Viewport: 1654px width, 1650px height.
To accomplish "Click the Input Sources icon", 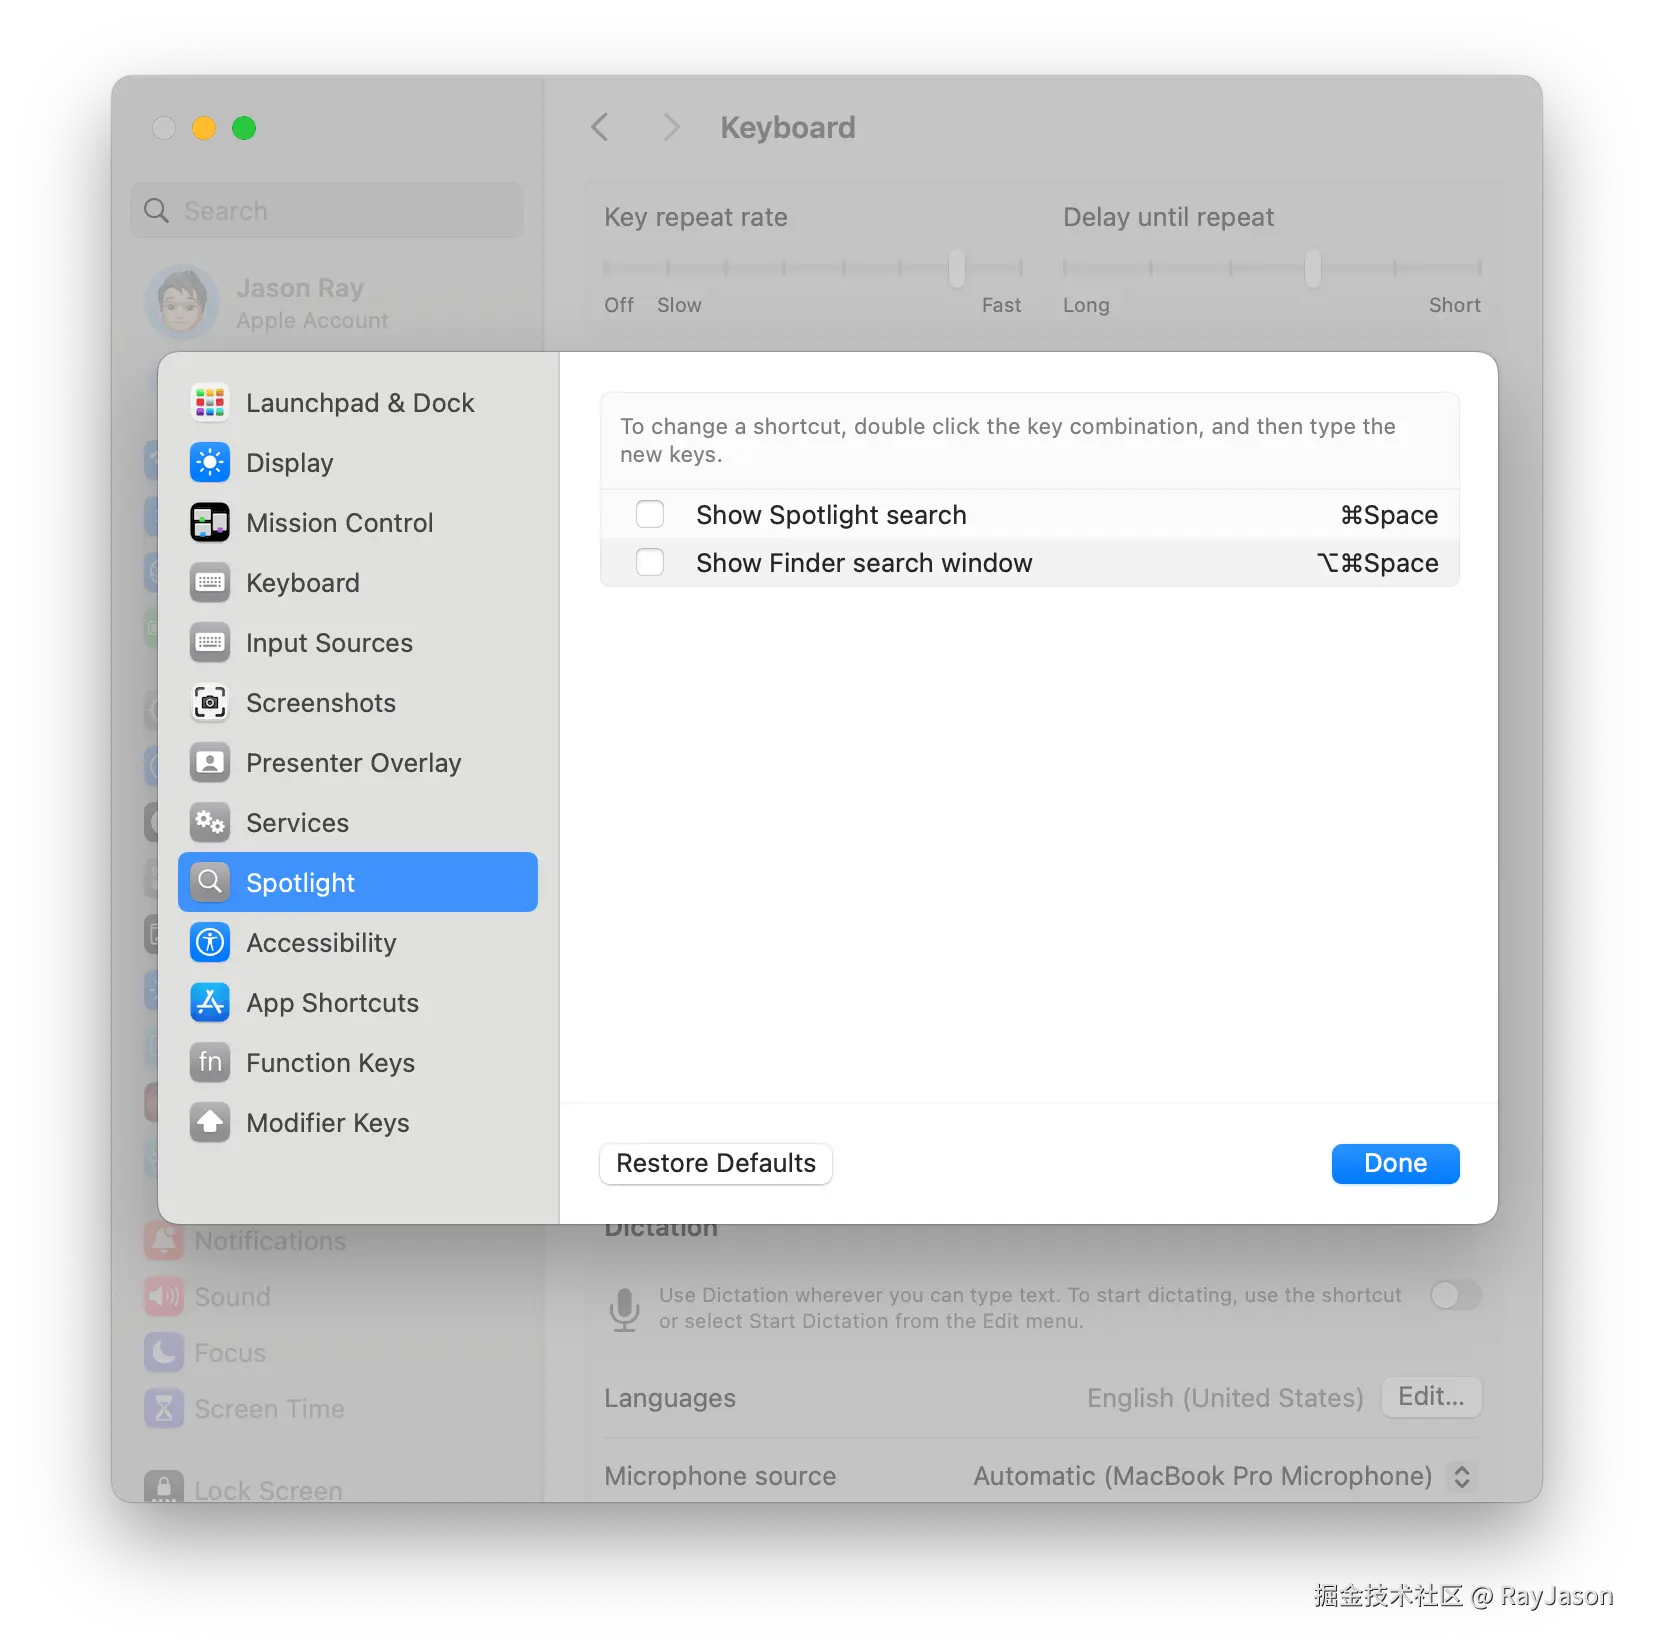I will 210,642.
